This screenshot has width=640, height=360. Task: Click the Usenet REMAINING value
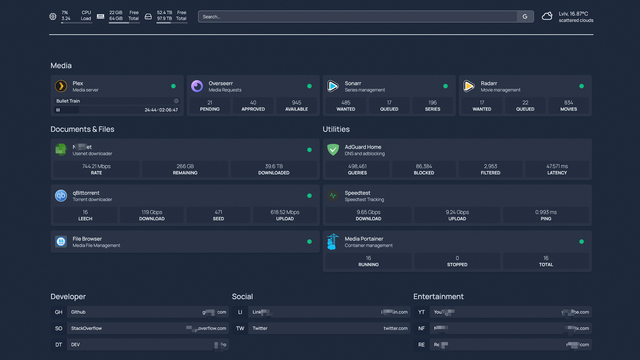[x=185, y=169]
